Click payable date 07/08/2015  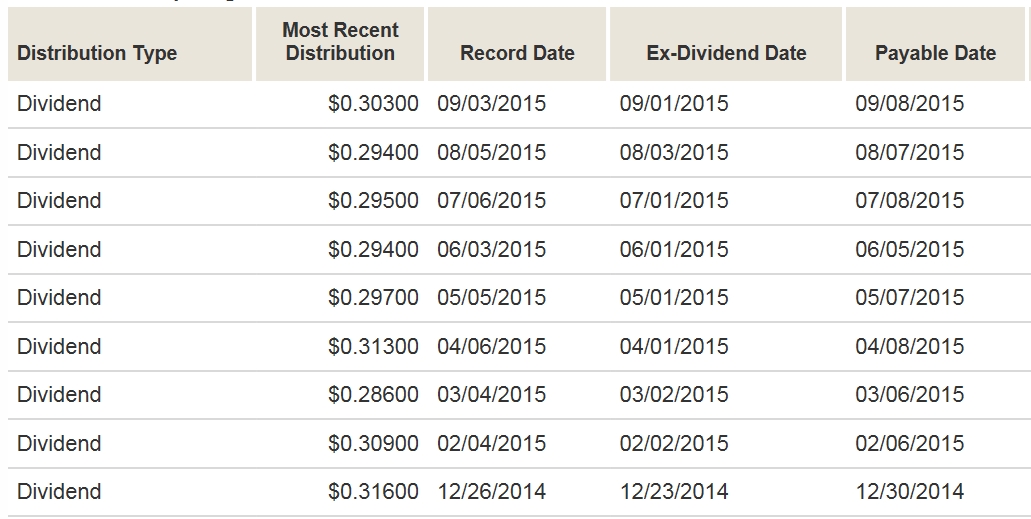(909, 201)
